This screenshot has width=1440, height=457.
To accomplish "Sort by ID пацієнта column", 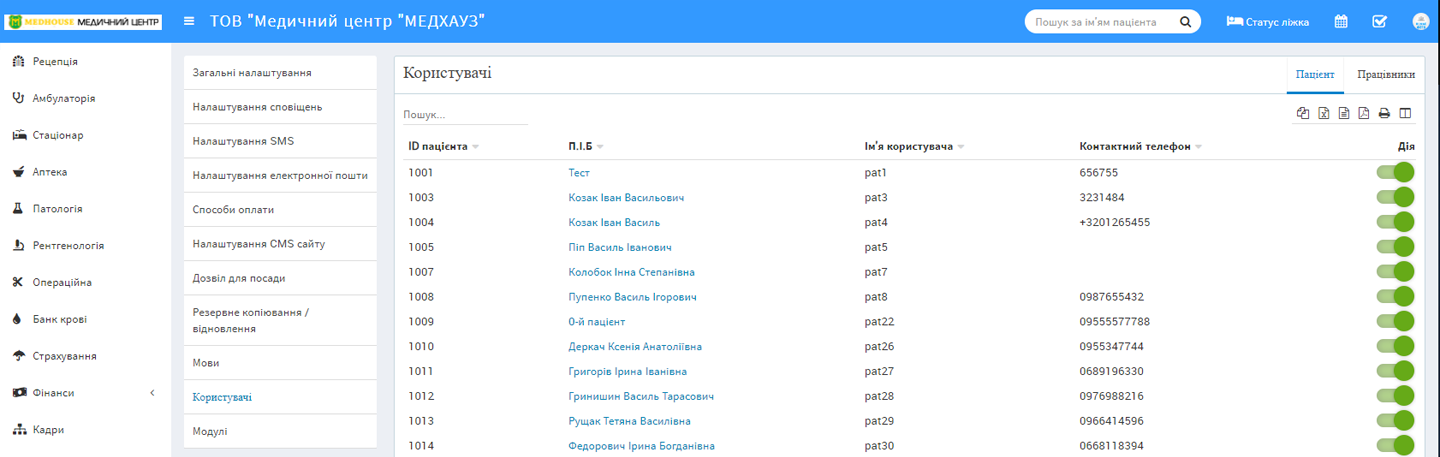I will [x=443, y=147].
